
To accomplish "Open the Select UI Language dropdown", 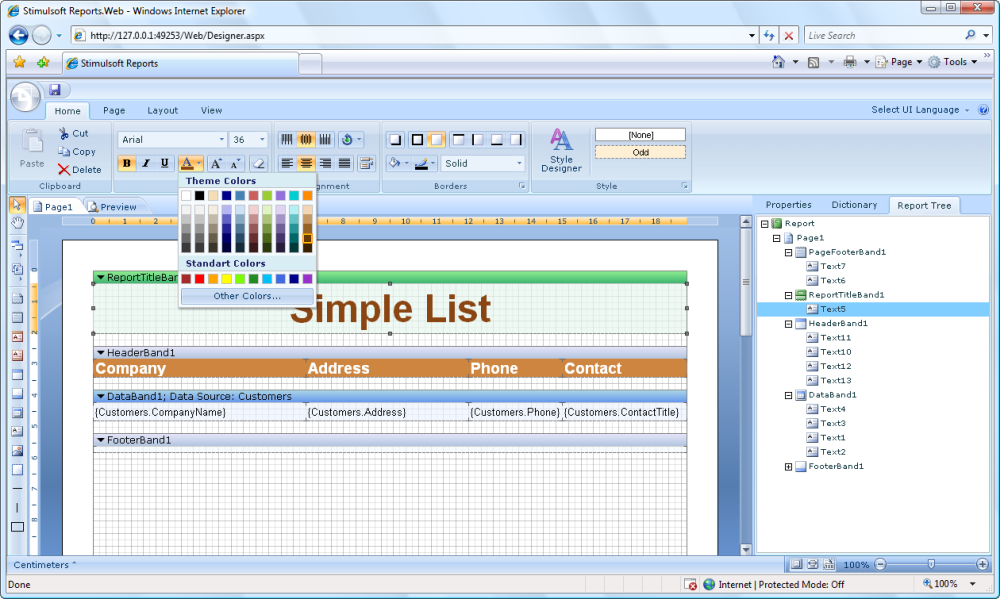I will coord(920,110).
